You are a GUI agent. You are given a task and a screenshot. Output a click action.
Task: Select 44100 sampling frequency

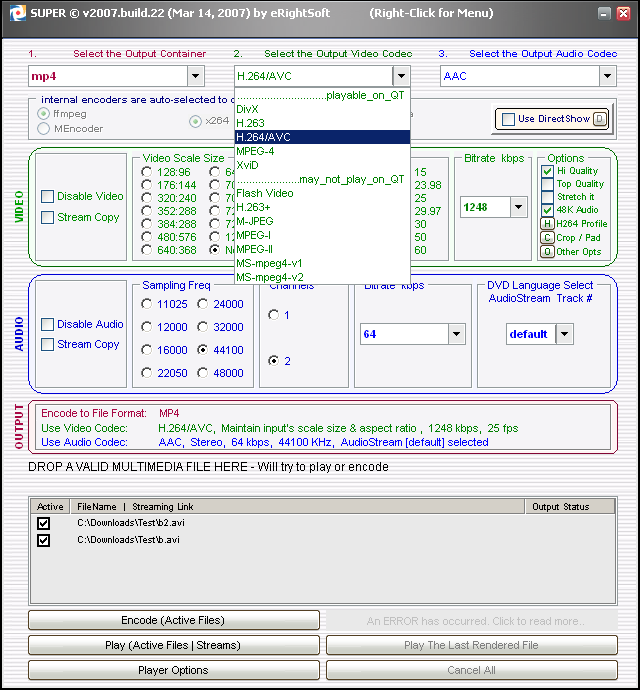coord(202,350)
